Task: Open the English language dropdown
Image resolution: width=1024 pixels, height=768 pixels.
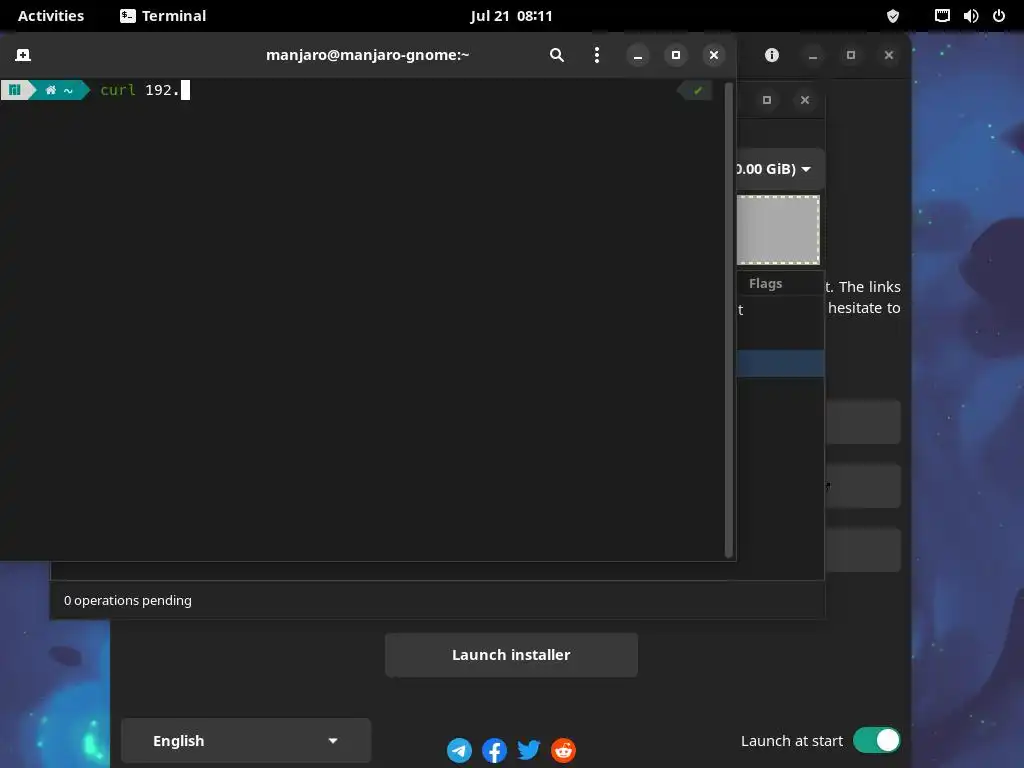Action: tap(246, 741)
